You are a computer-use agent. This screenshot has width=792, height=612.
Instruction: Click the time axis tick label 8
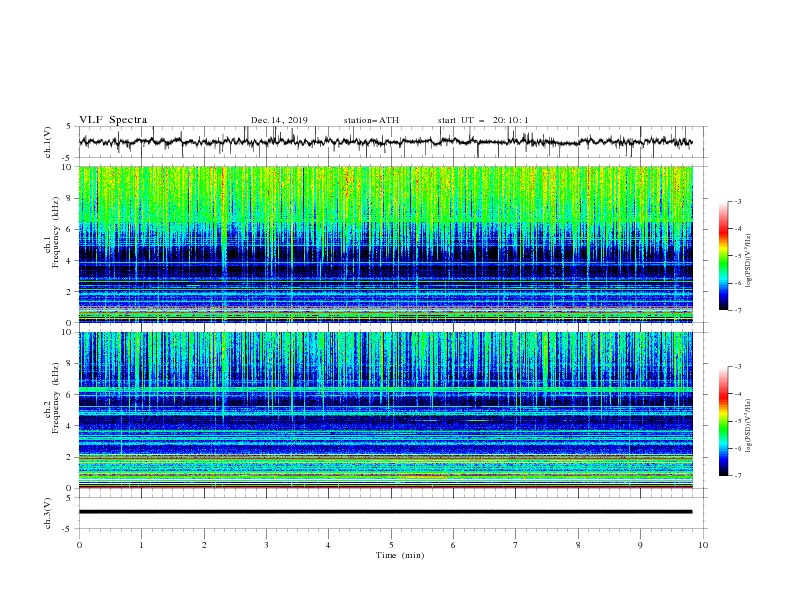[578, 545]
